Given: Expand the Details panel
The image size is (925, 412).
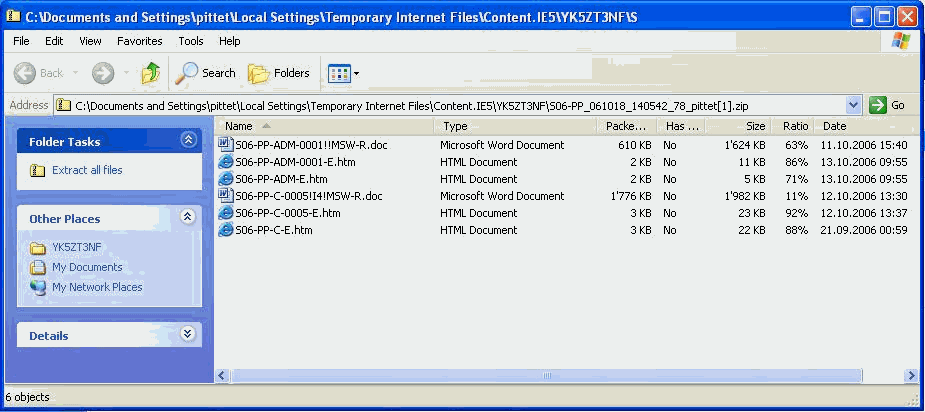Looking at the screenshot, I should pyautogui.click(x=188, y=334).
